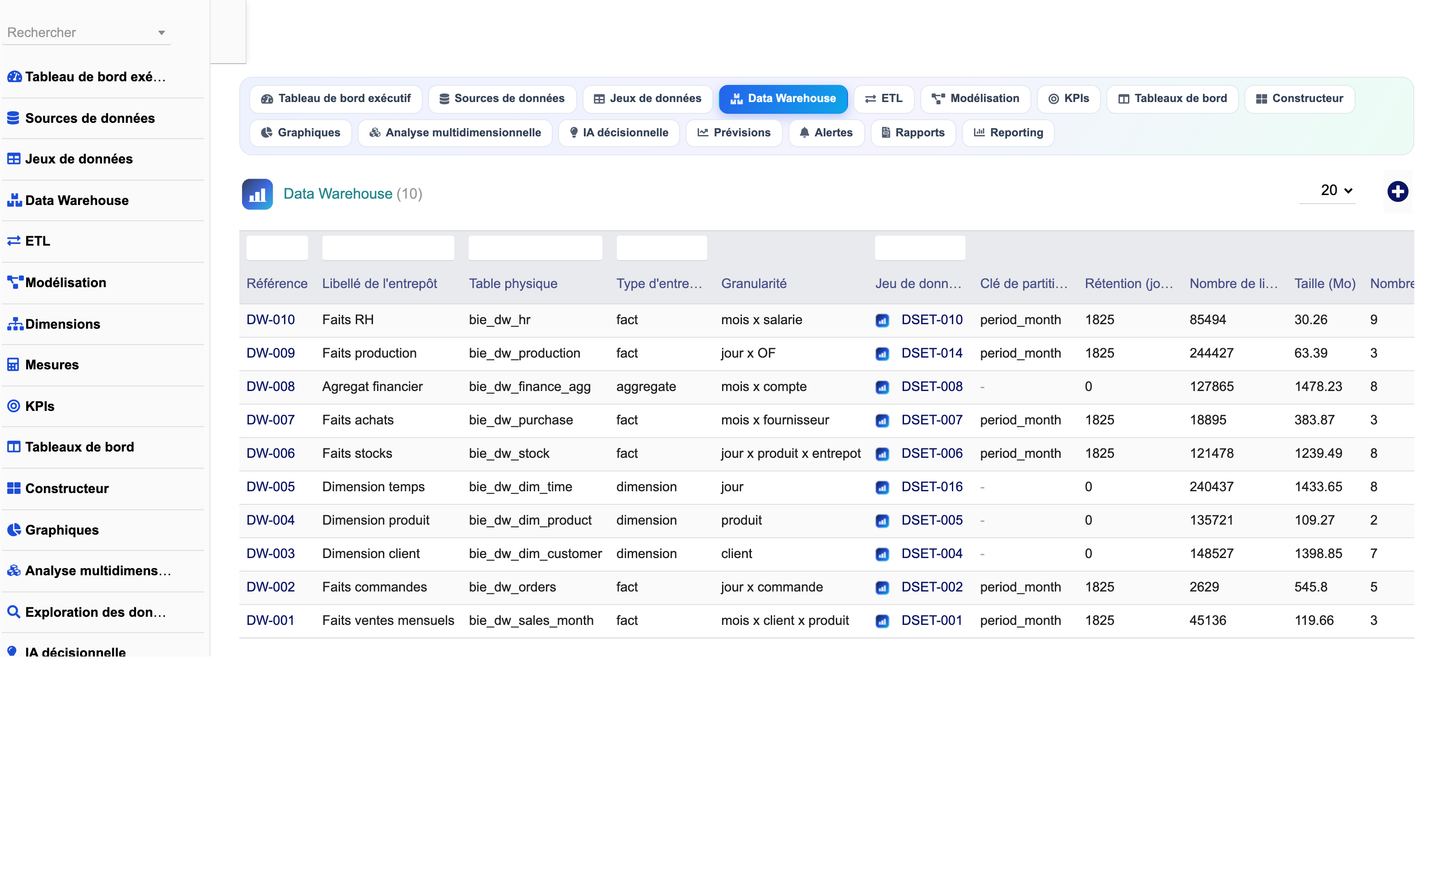The width and height of the screenshot is (1445, 894).
Task: Open dataset link DSET-014
Action: pyautogui.click(x=932, y=354)
